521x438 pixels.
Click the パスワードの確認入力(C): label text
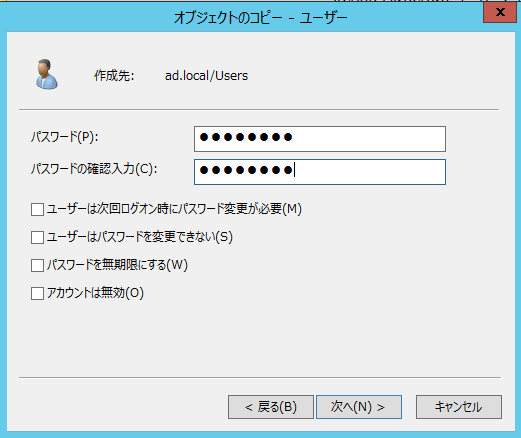click(94, 169)
